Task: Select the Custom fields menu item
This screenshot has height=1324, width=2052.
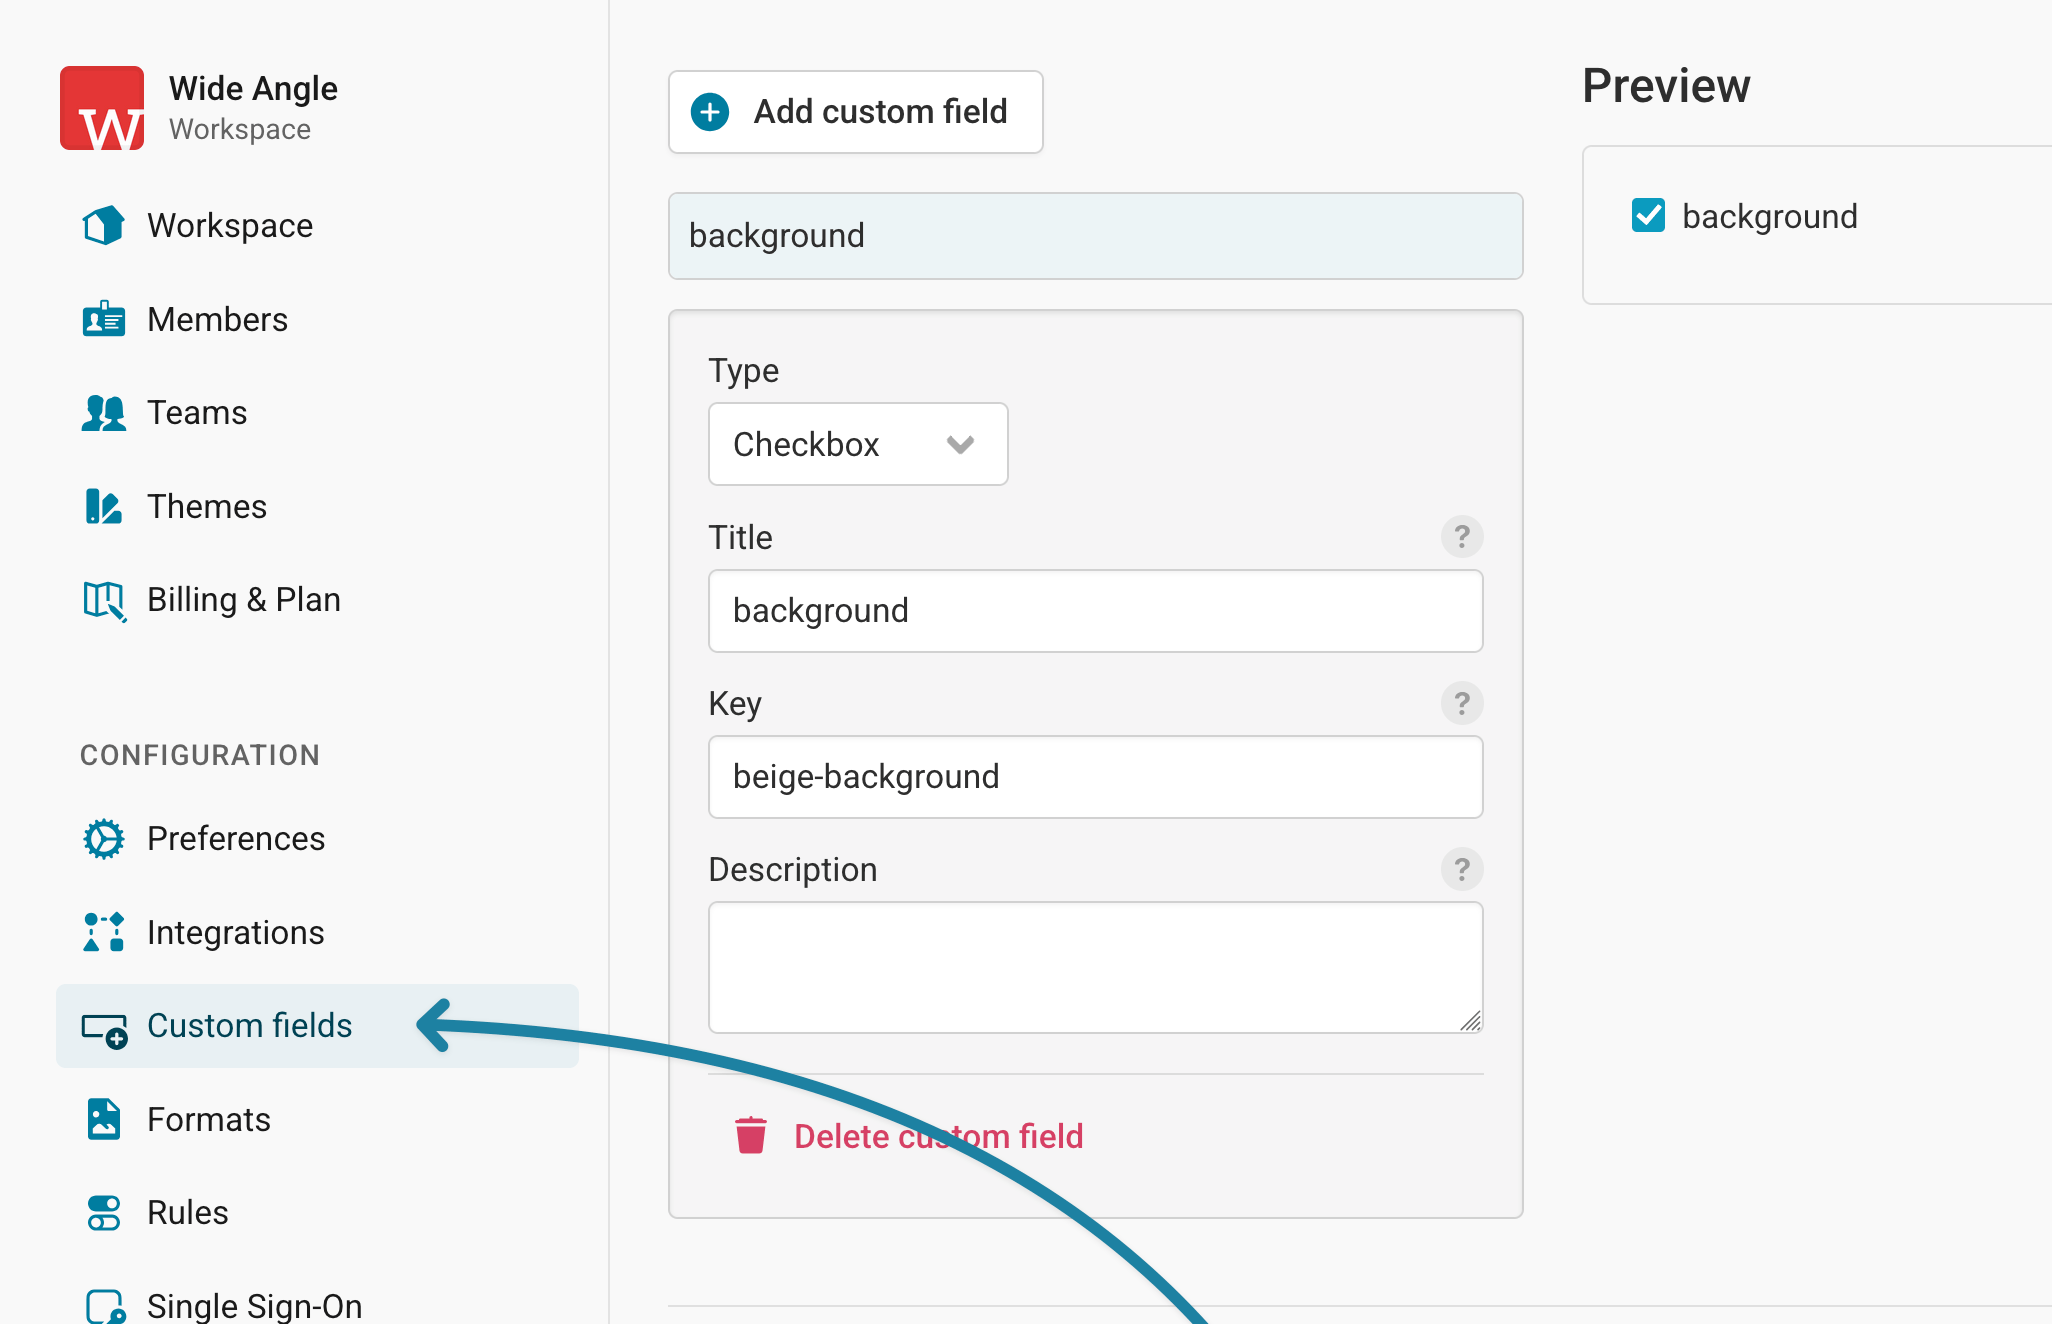Action: pyautogui.click(x=317, y=1026)
